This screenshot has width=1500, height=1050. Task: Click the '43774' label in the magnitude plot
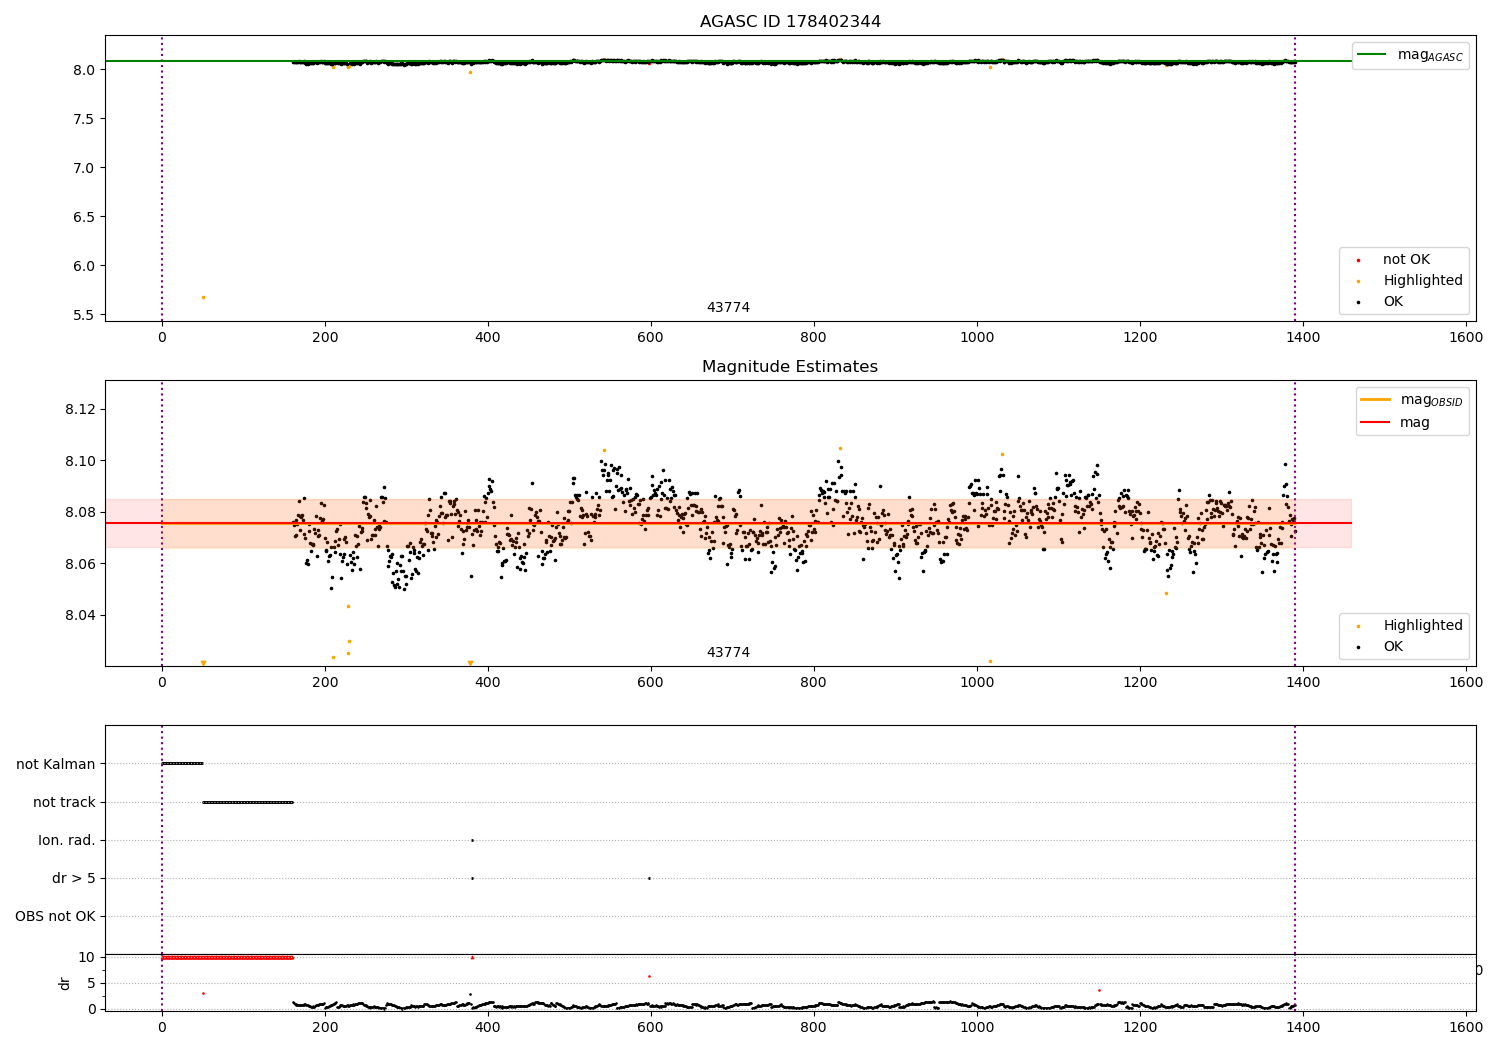click(728, 652)
